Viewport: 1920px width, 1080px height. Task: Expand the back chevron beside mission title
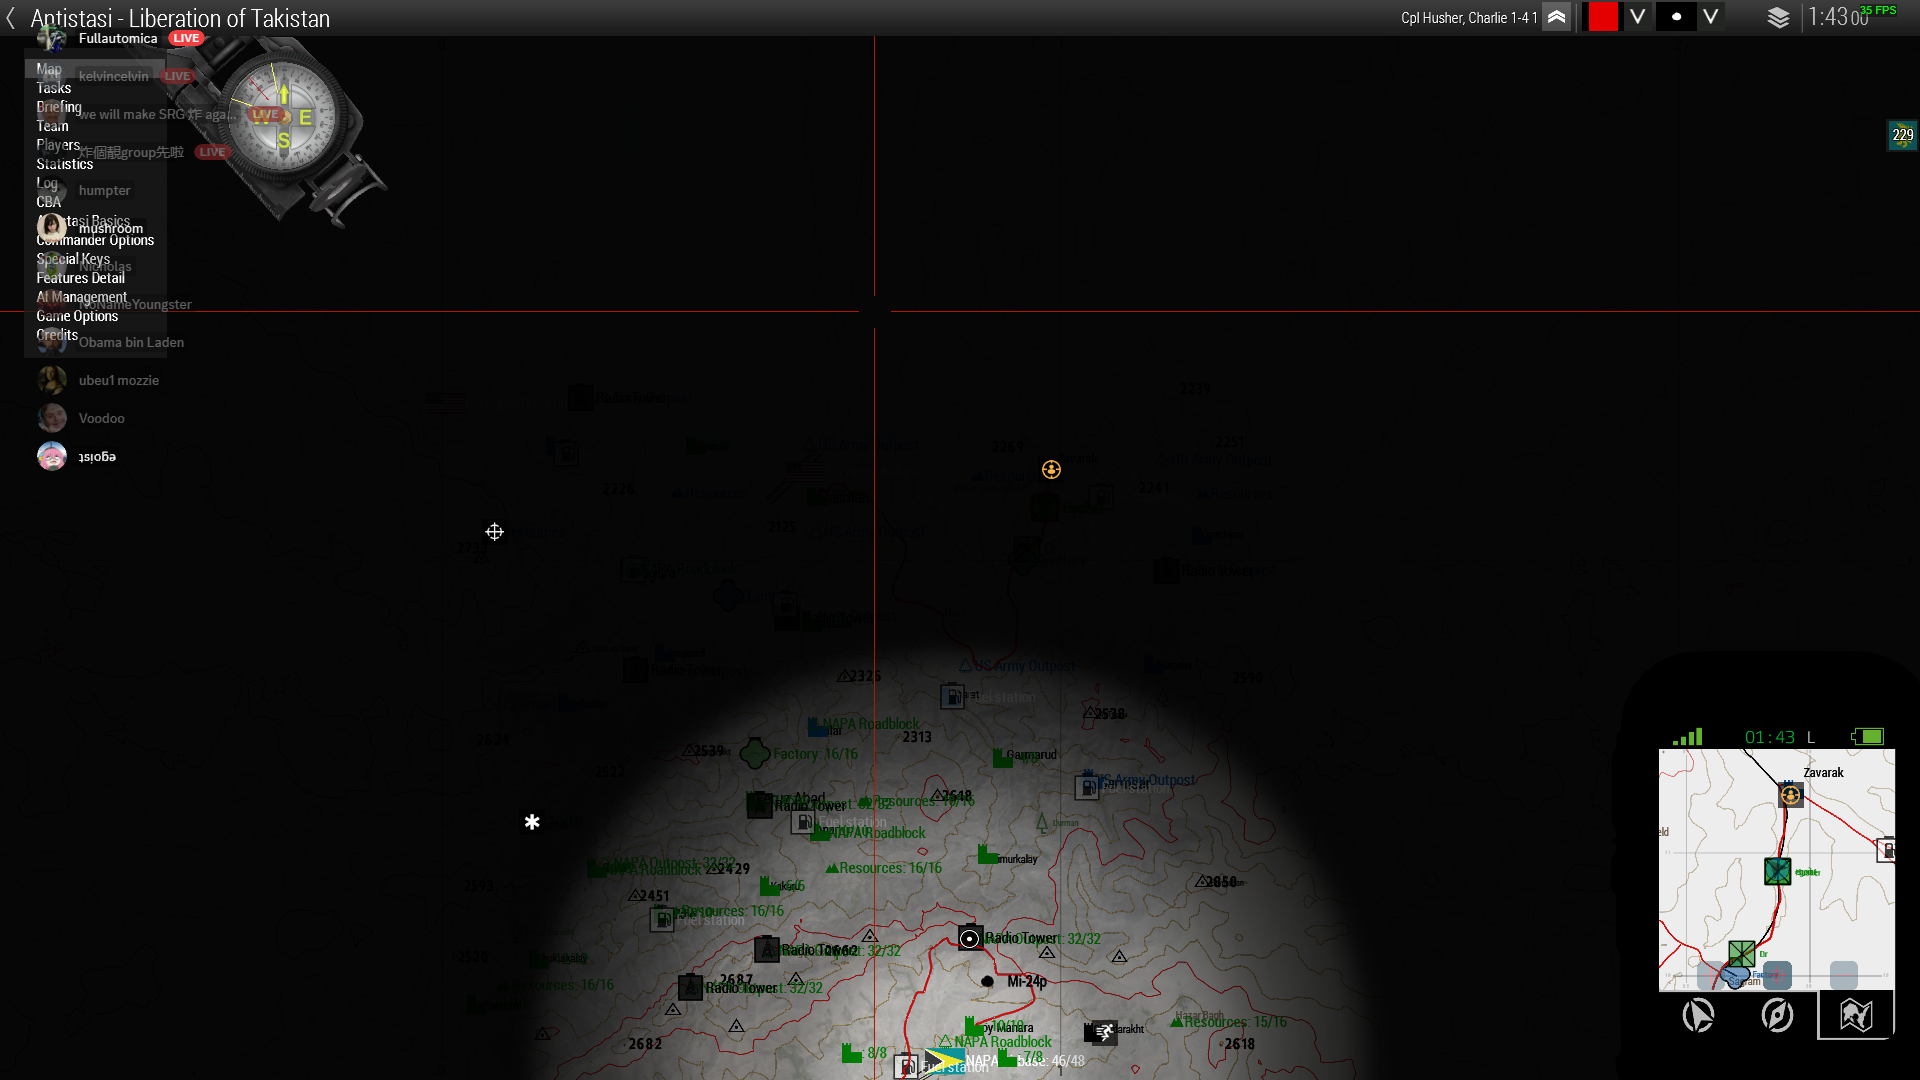coord(10,17)
